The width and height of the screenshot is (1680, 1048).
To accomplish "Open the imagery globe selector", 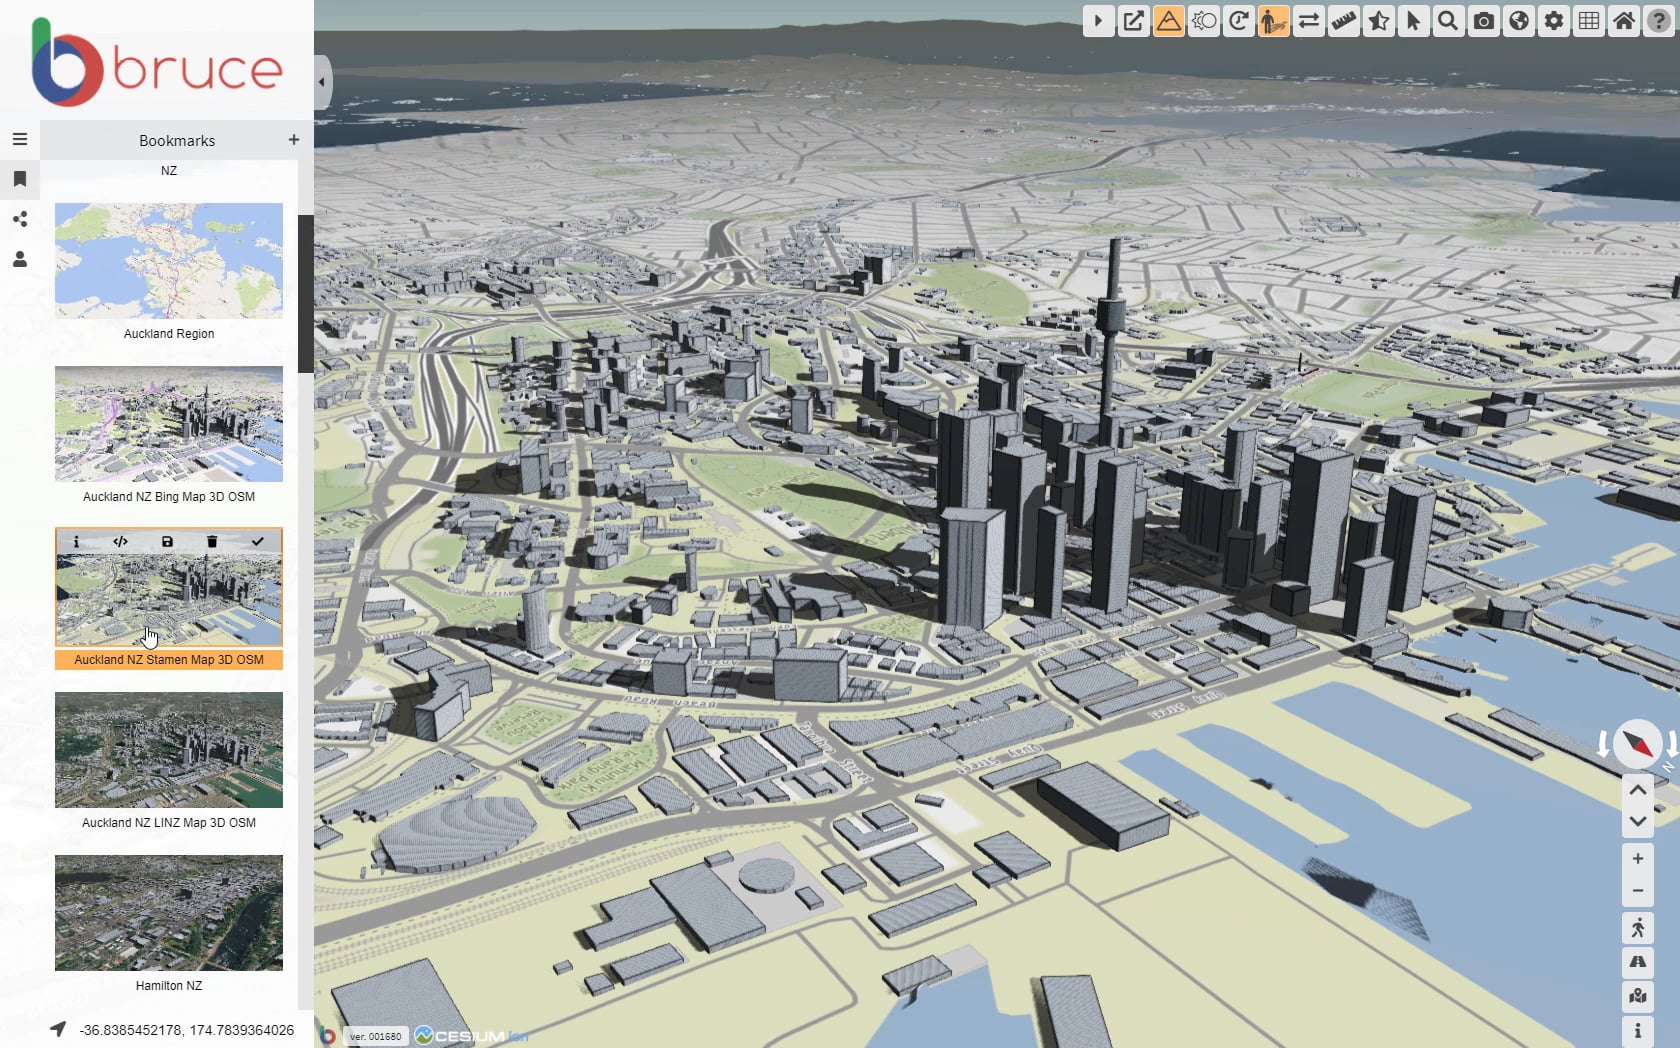I will pyautogui.click(x=1518, y=20).
